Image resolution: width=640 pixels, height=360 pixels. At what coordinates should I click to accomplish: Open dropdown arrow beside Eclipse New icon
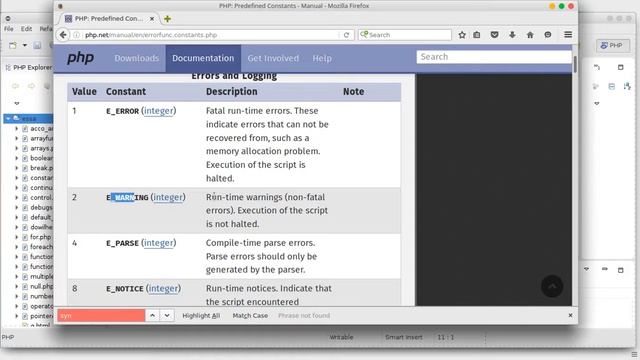24,45
